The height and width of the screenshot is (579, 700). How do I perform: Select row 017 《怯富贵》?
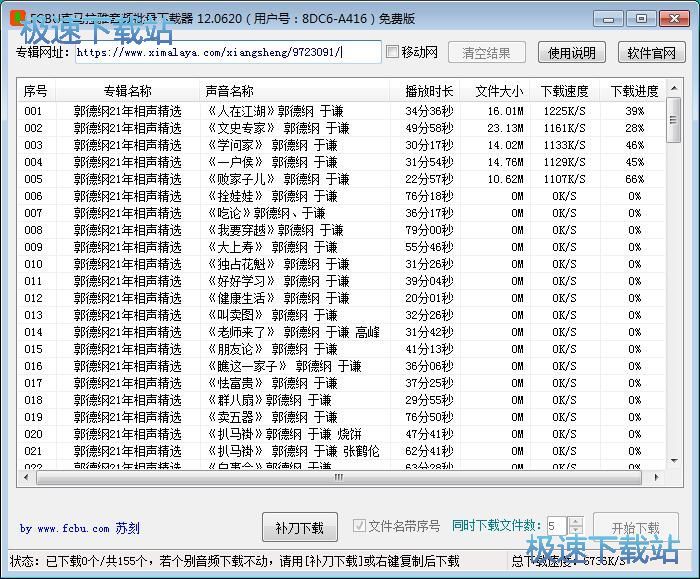[x=342, y=383]
